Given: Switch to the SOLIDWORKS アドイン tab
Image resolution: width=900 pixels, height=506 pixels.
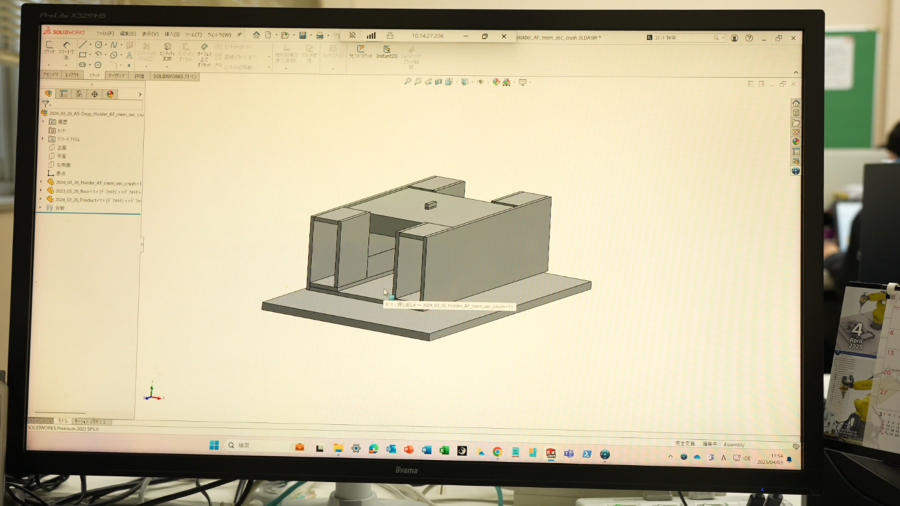Looking at the screenshot, I should 175,76.
